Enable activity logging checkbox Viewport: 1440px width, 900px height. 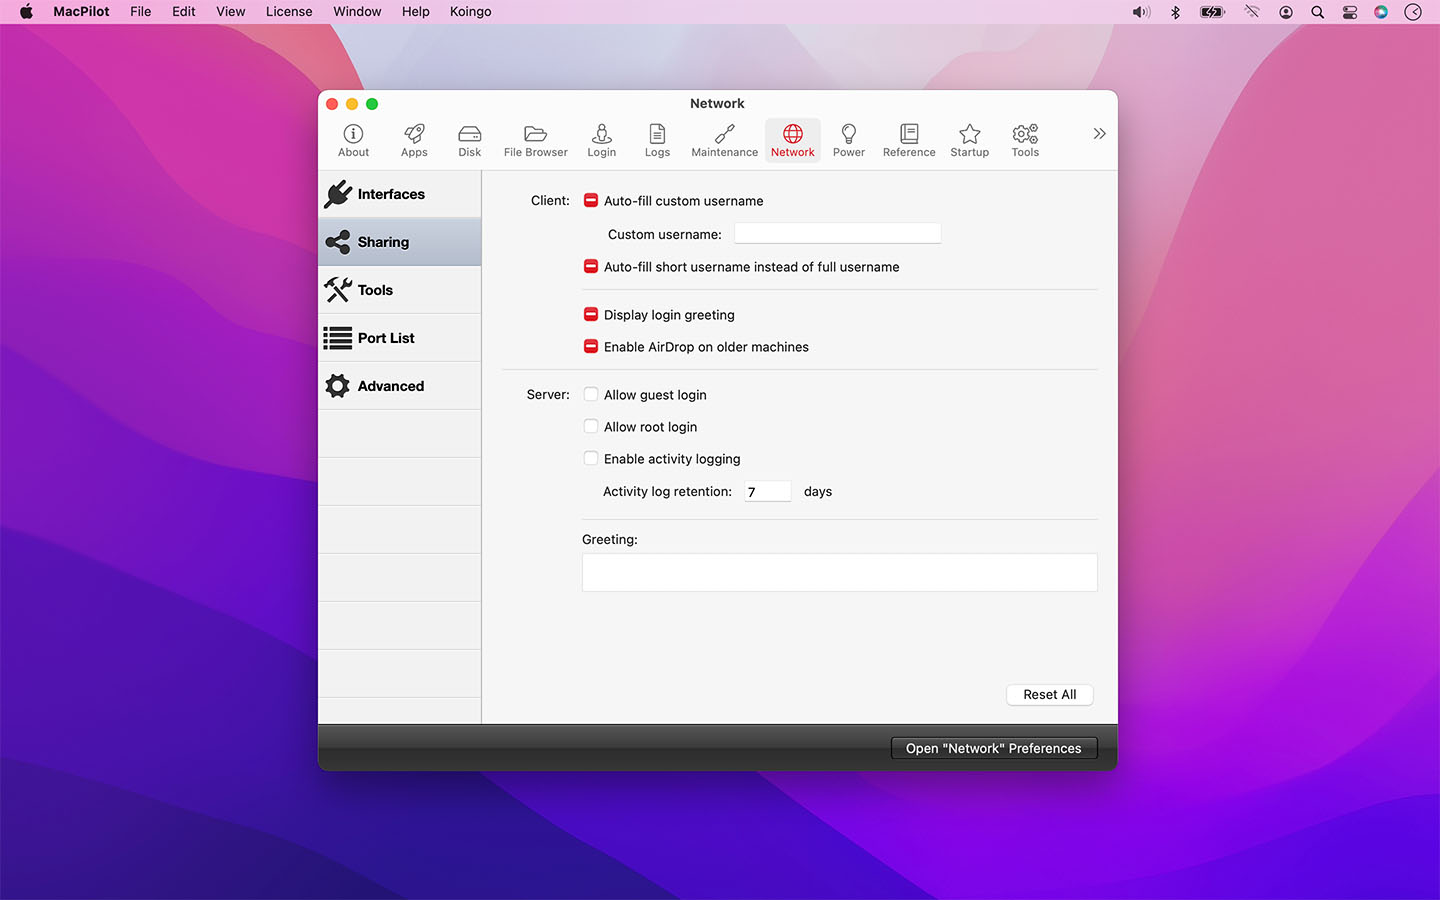(x=591, y=459)
